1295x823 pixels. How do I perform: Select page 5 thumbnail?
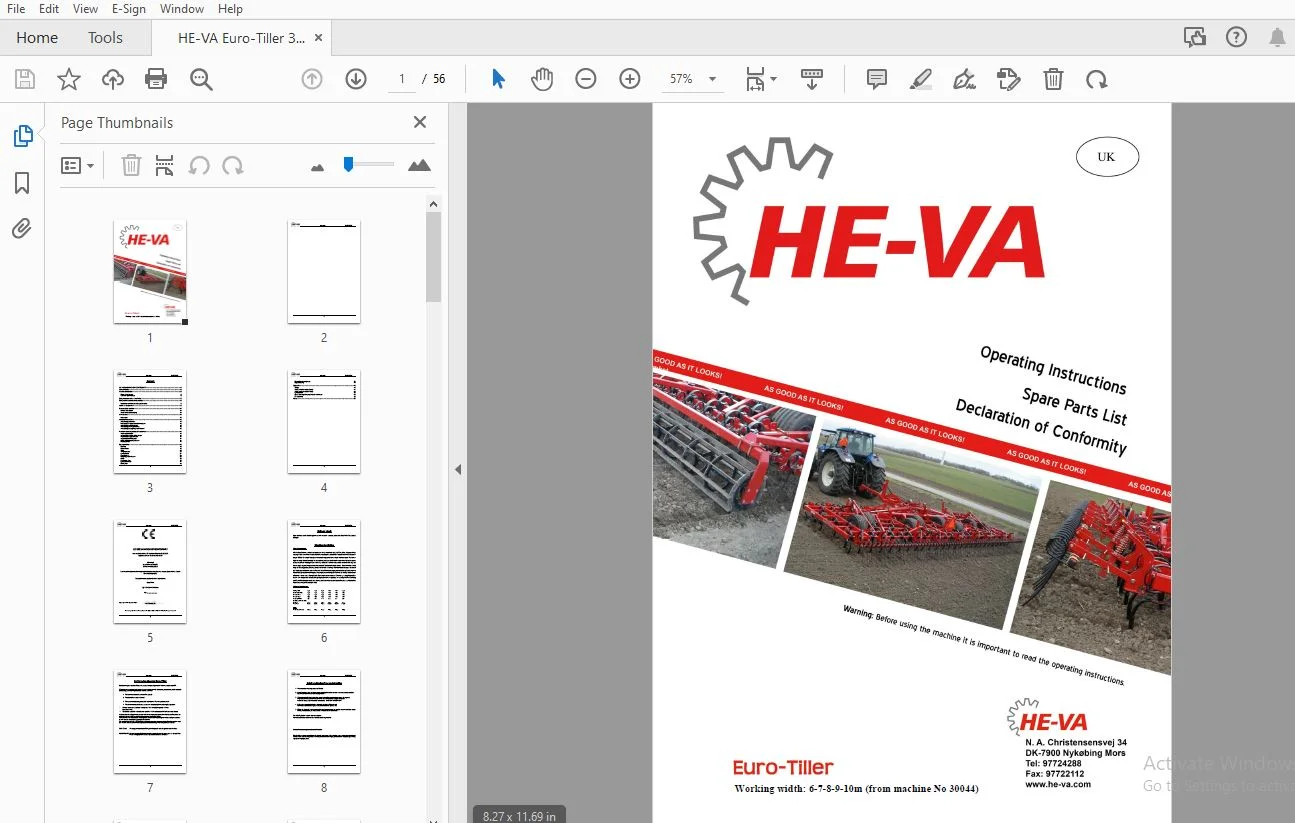coord(150,572)
